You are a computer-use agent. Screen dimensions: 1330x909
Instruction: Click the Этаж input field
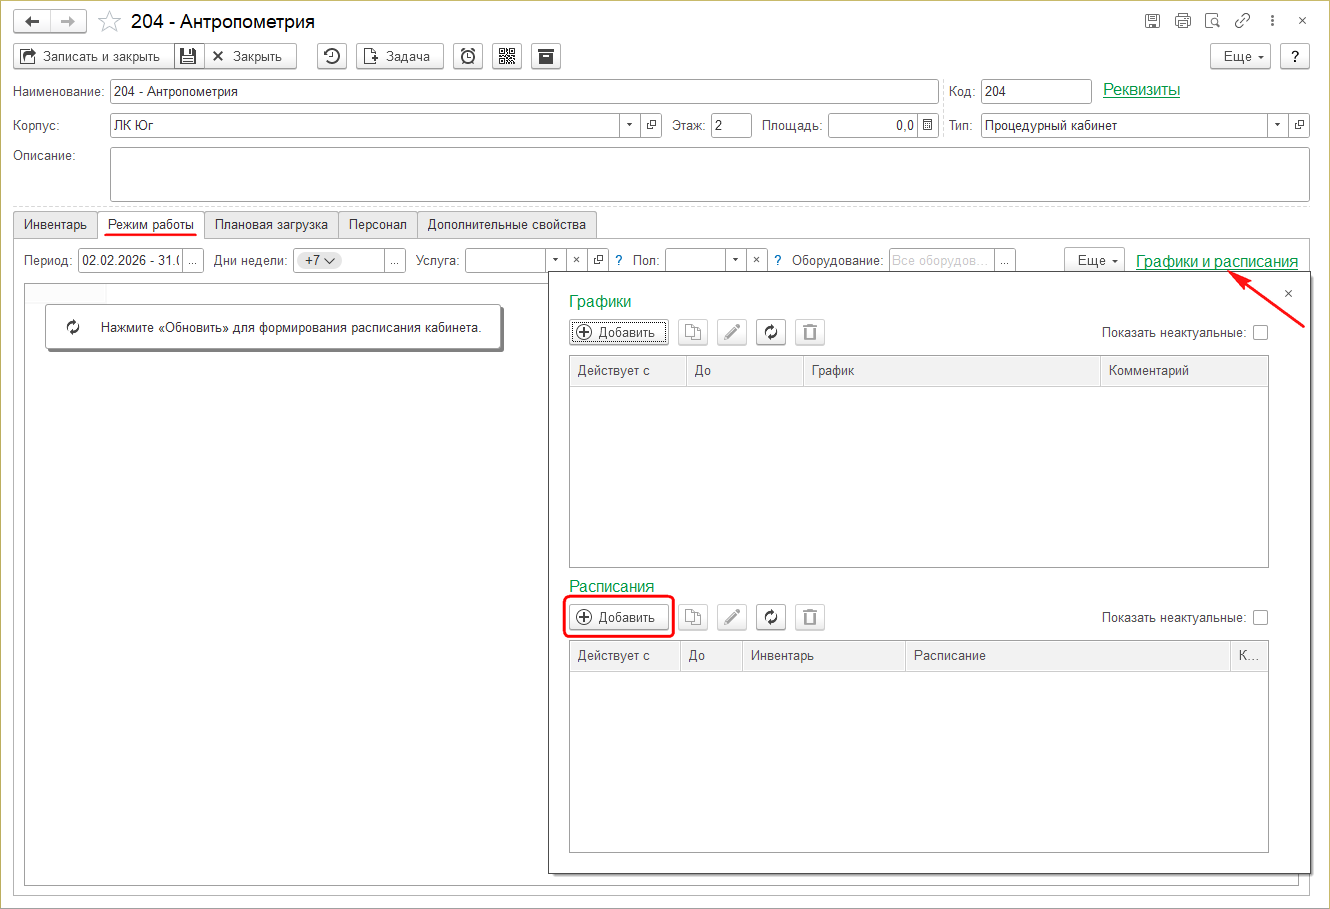[731, 125]
